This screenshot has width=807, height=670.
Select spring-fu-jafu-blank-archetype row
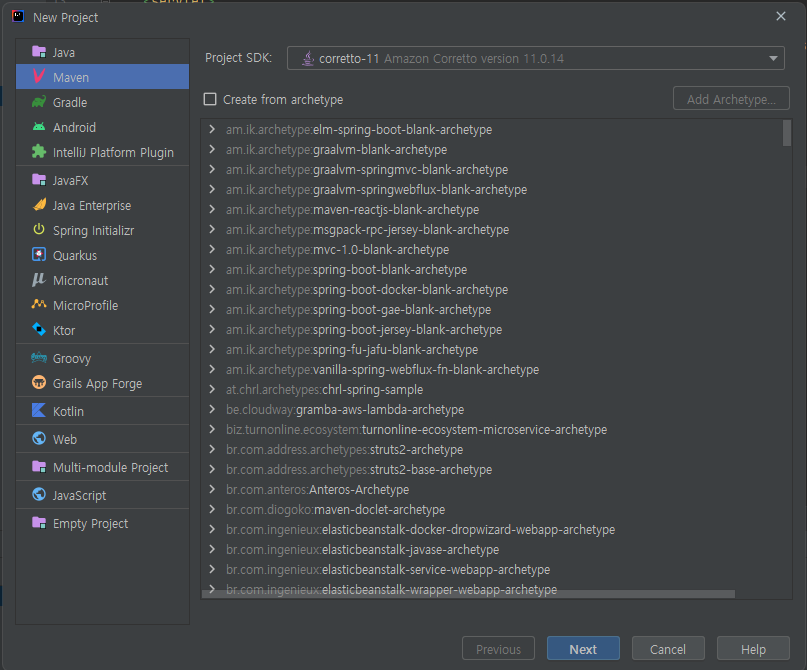pyautogui.click(x=492, y=349)
